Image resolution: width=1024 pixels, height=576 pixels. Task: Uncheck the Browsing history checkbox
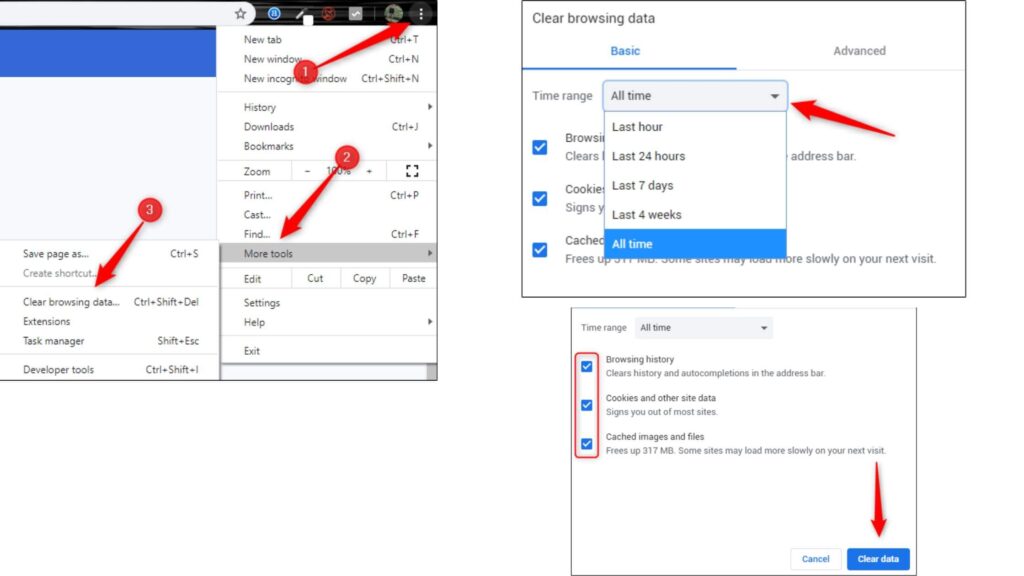587,367
